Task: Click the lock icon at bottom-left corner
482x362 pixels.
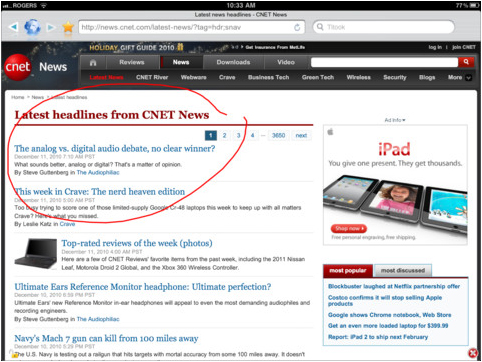Action: (14, 354)
